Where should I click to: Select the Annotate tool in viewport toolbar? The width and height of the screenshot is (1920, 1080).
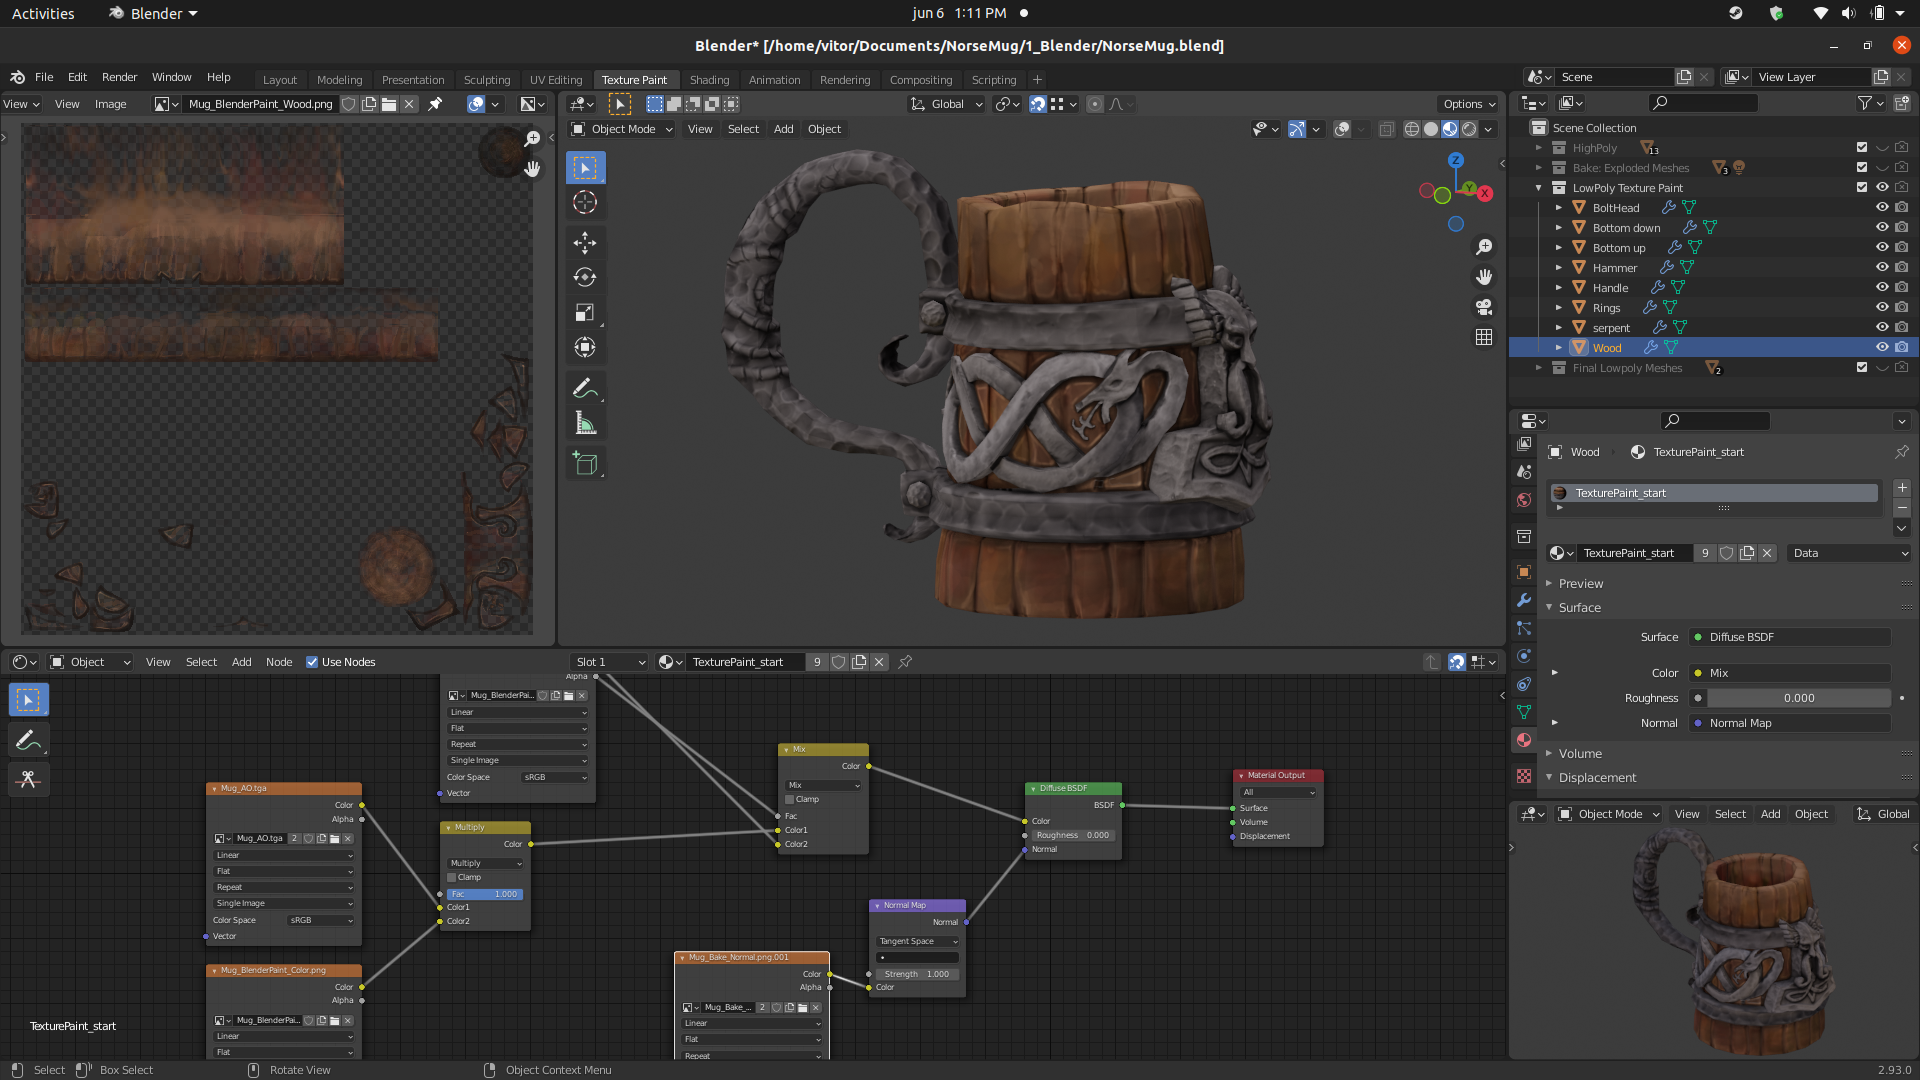pyautogui.click(x=585, y=388)
